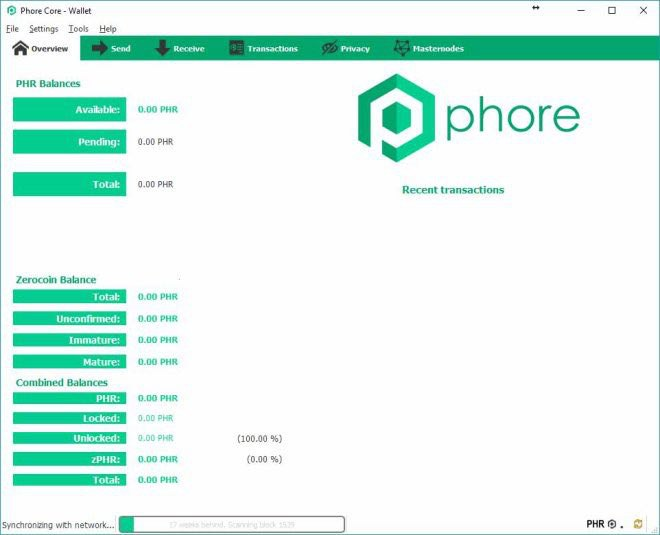Click the Phore app icon in title bar
Image resolution: width=660 pixels, height=535 pixels.
(x=12, y=11)
